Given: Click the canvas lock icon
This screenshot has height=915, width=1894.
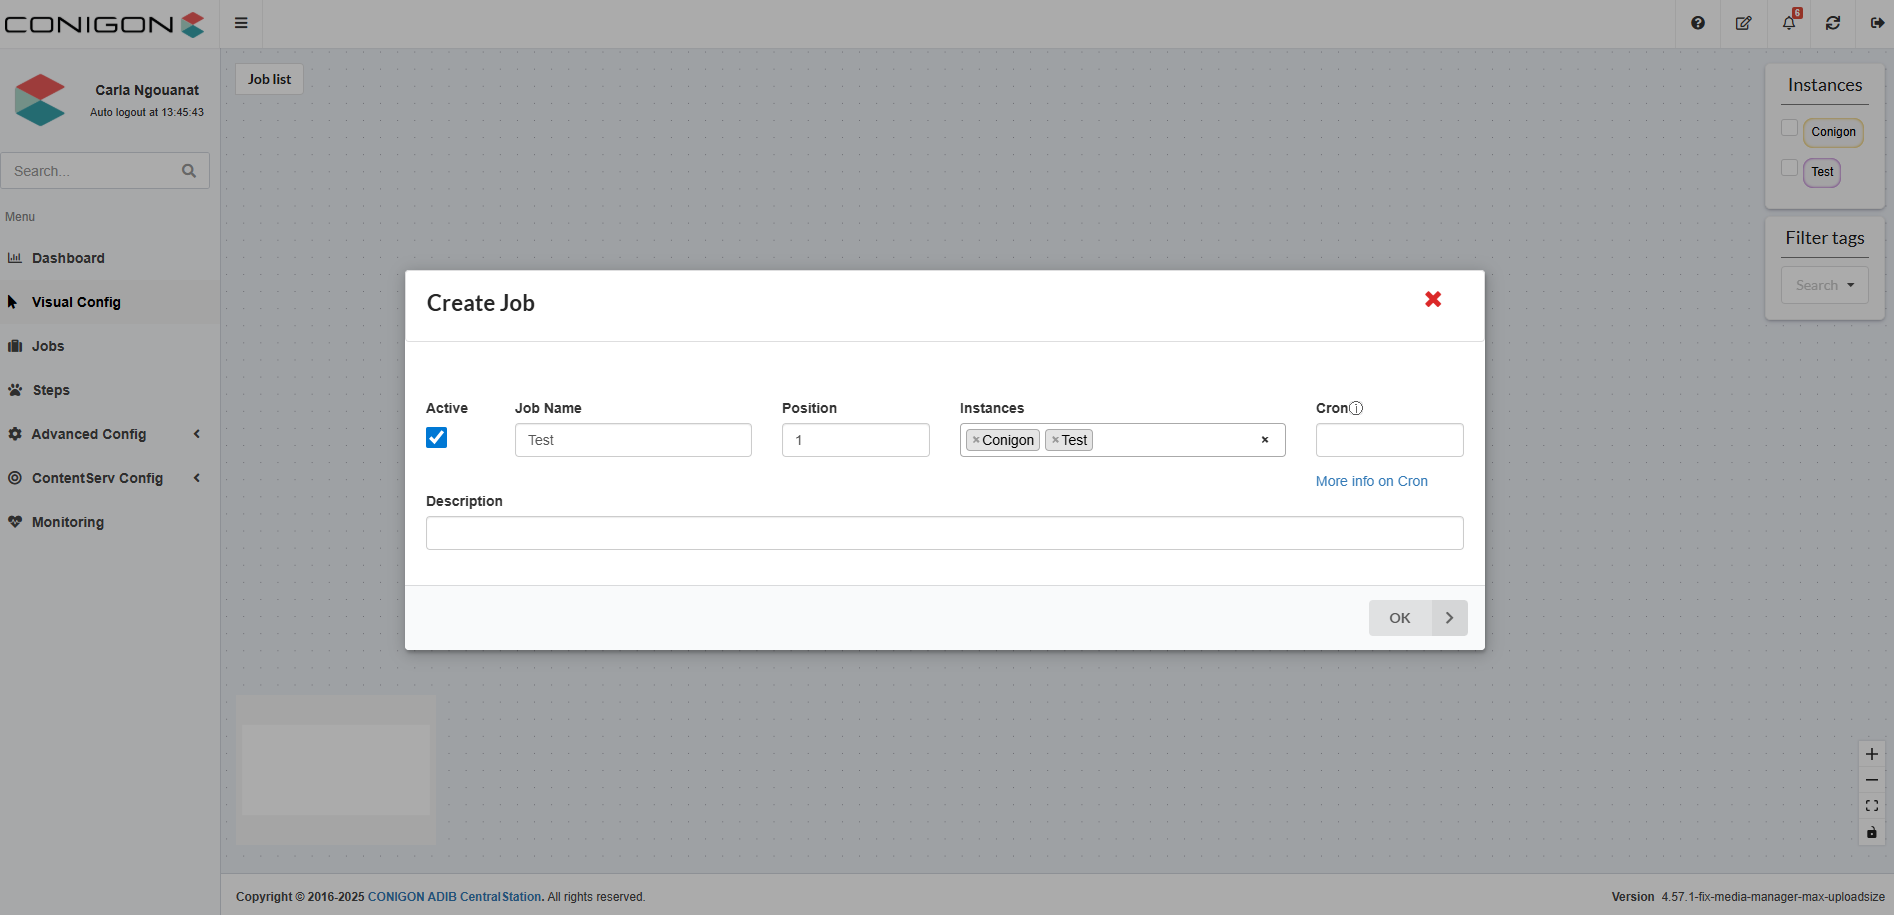Looking at the screenshot, I should (1871, 832).
